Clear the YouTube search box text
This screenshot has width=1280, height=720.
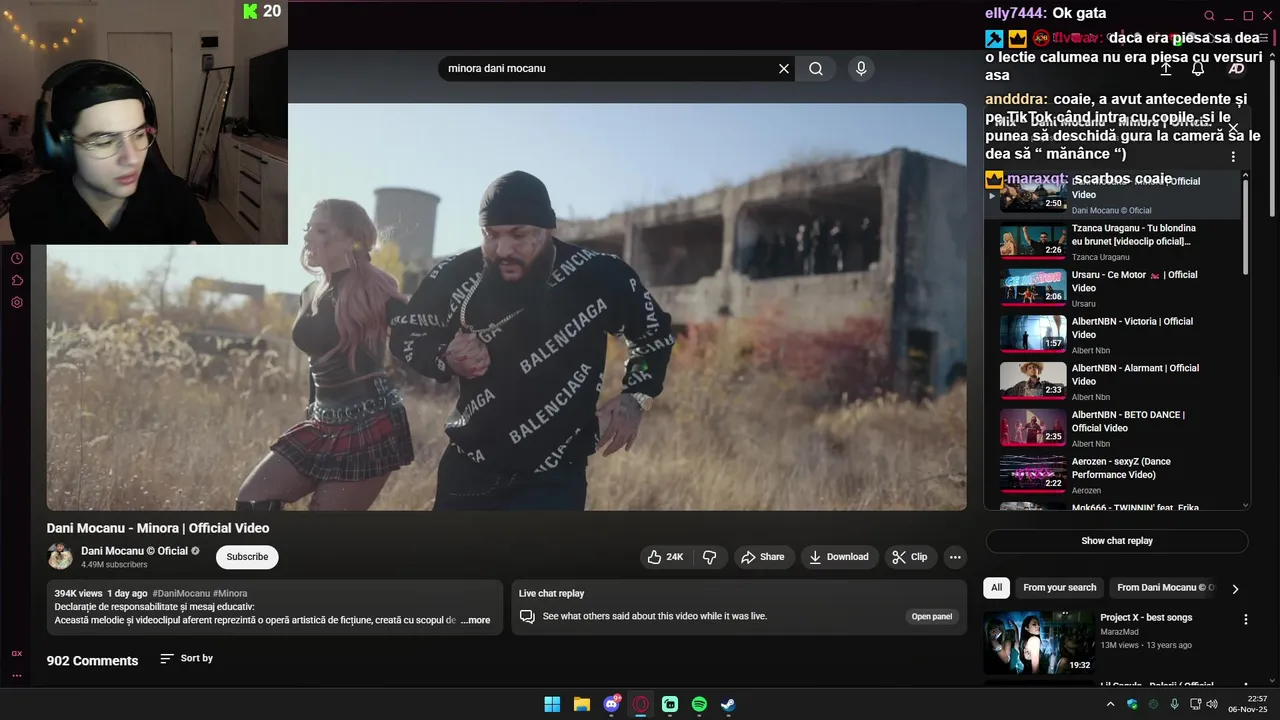point(784,69)
